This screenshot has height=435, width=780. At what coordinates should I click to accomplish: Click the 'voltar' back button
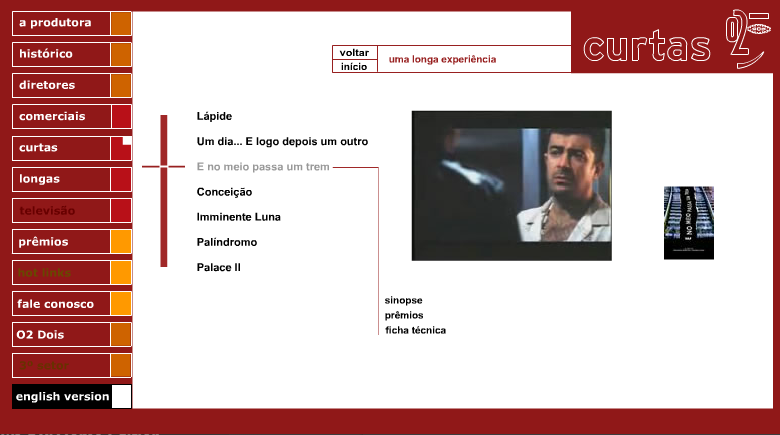(x=354, y=53)
